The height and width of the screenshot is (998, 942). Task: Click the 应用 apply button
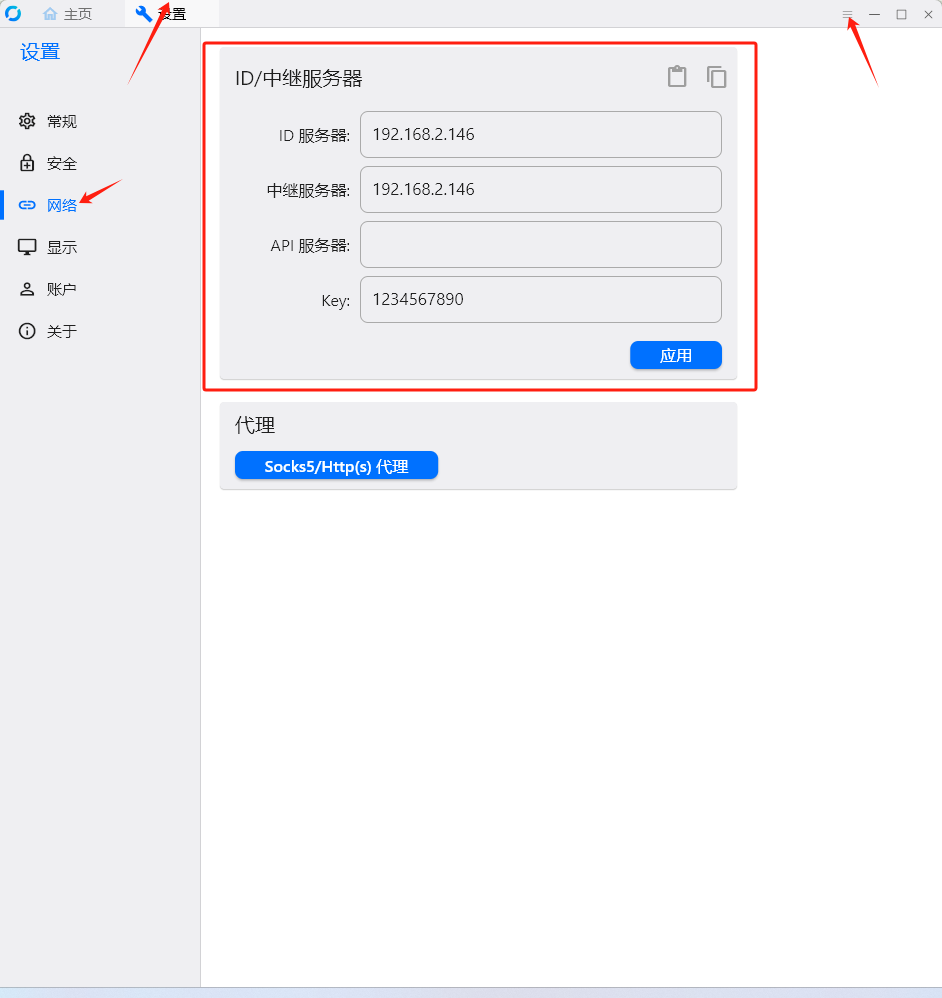[x=676, y=355]
